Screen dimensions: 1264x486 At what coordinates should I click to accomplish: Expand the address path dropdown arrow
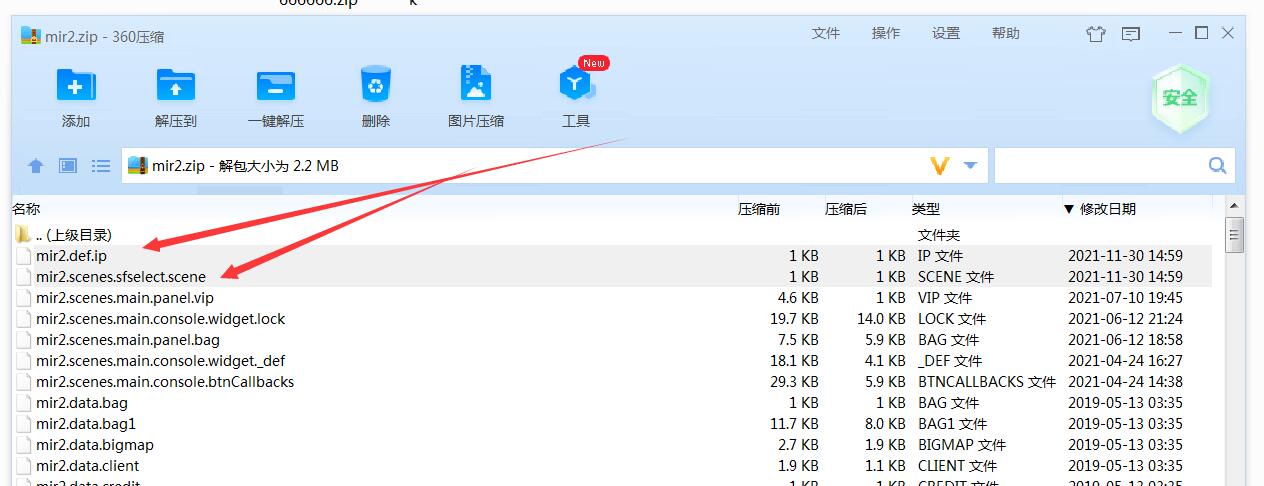(970, 166)
